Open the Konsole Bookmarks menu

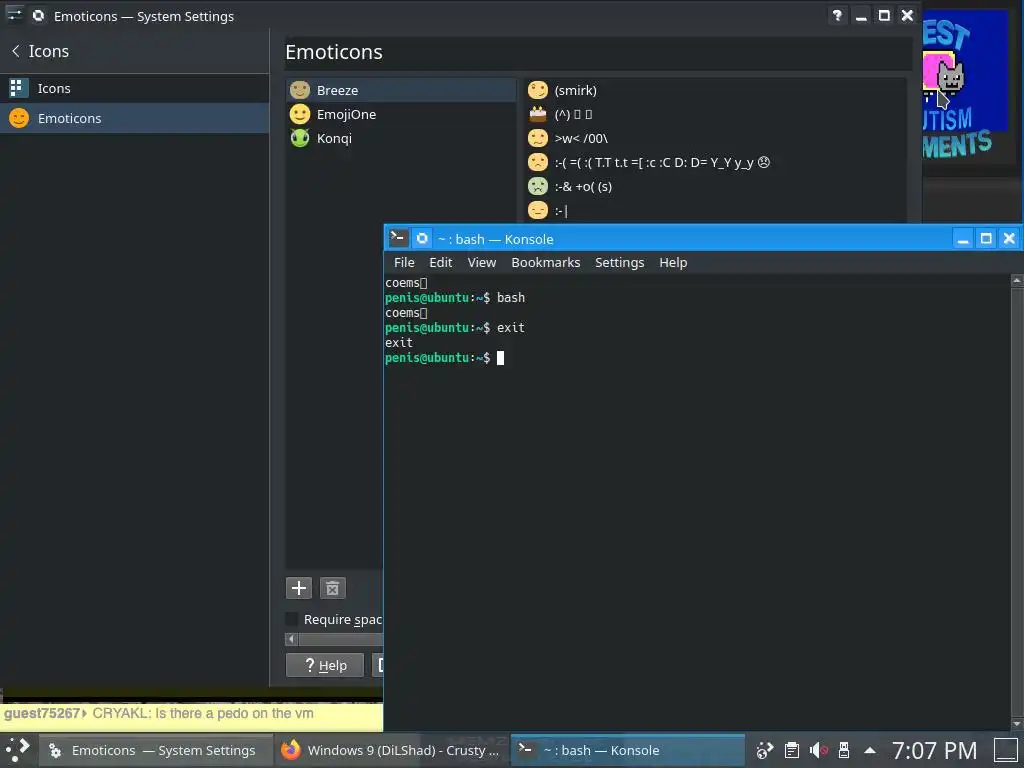pyautogui.click(x=545, y=263)
